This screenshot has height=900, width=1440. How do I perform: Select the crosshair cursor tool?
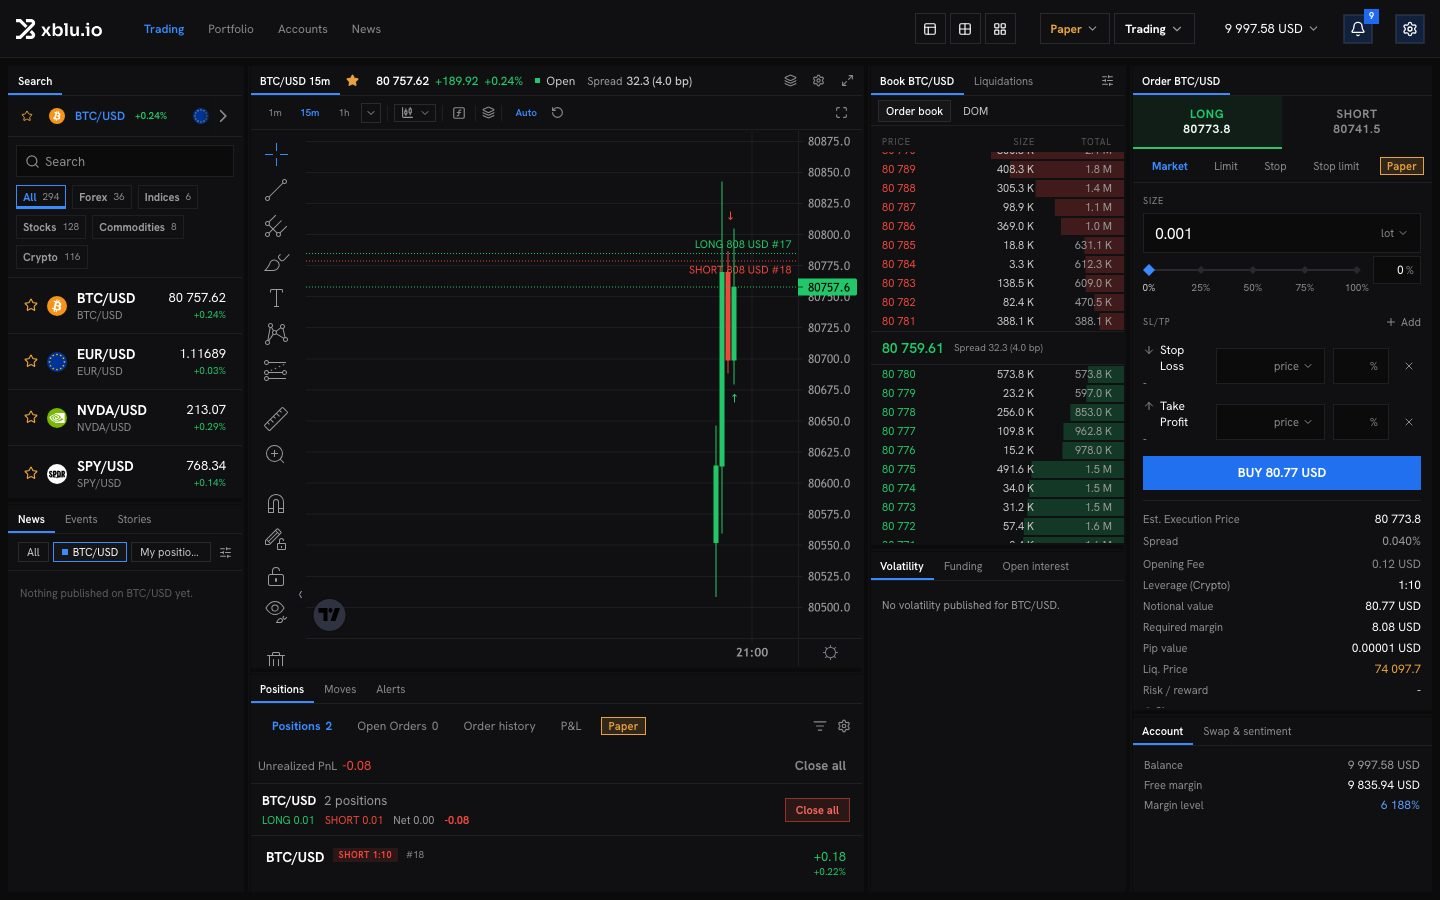point(276,154)
